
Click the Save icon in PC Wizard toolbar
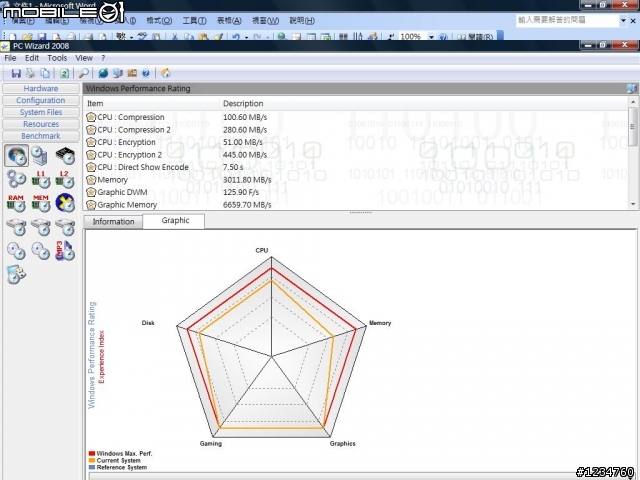tap(16, 73)
